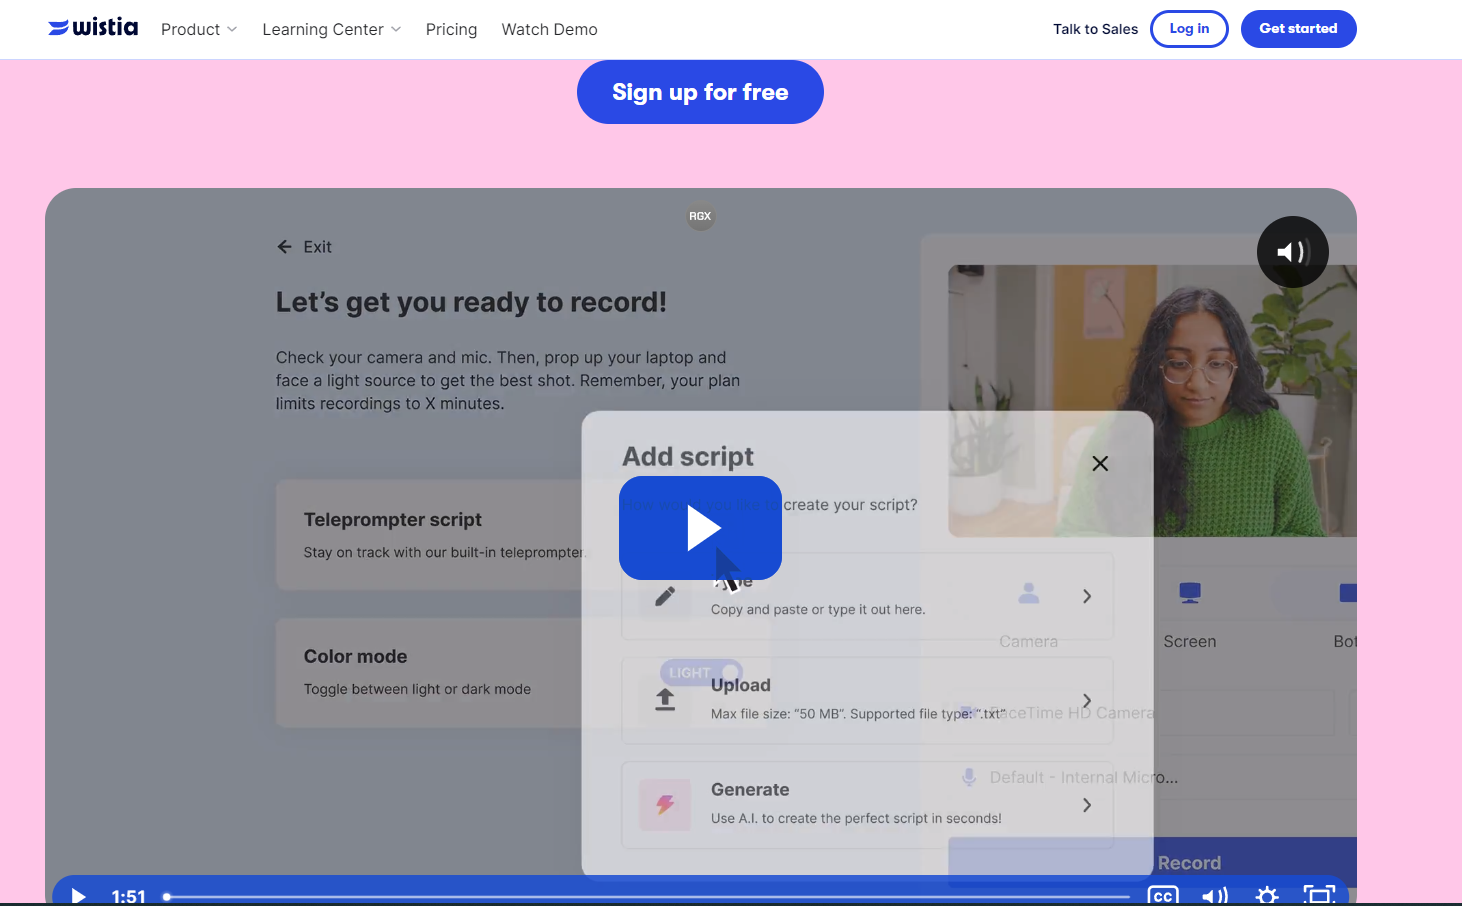Open the chevron beside "Copy and paste or type it out here"

tap(1087, 596)
